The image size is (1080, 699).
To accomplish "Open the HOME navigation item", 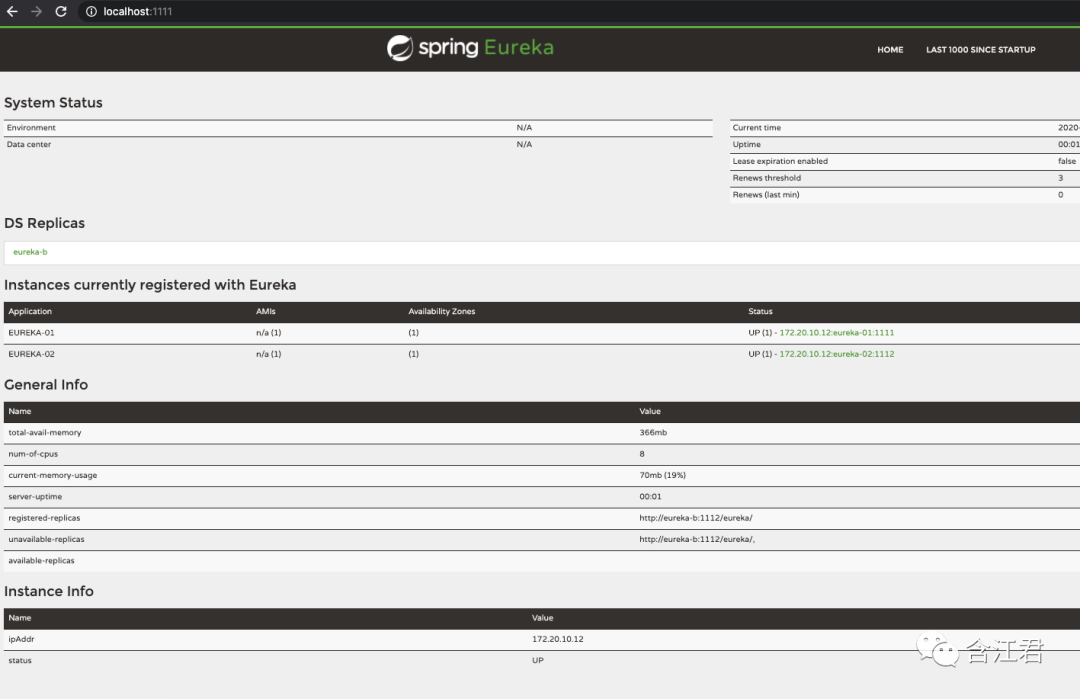I will click(x=890, y=50).
